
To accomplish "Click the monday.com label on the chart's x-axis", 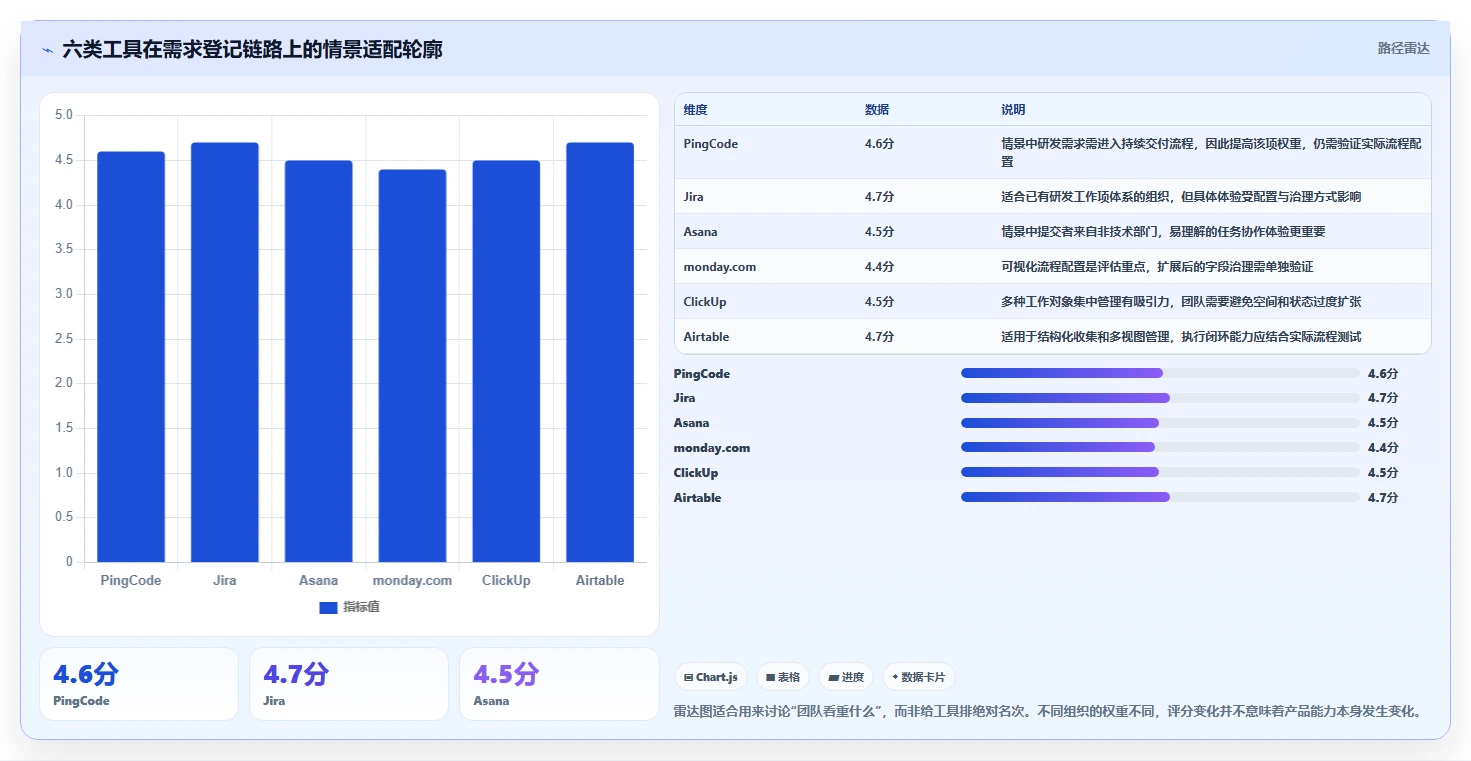I will [412, 581].
